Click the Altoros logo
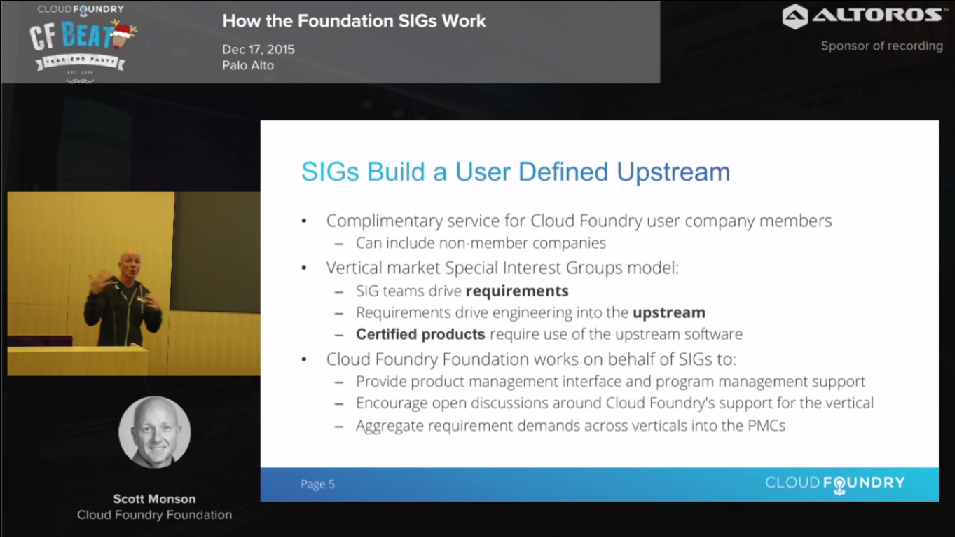Image resolution: width=955 pixels, height=537 pixels. (862, 16)
